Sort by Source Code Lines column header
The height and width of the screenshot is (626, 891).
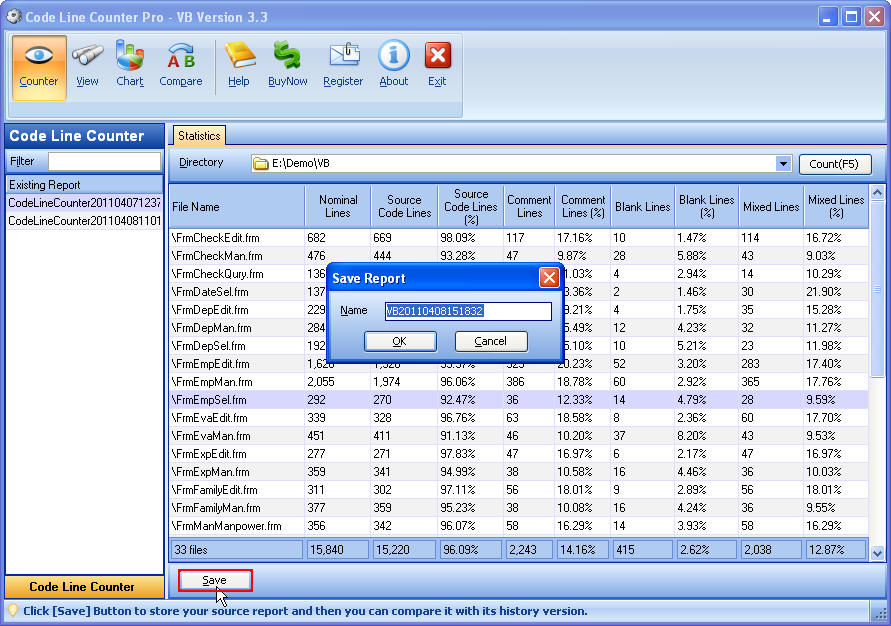pyautogui.click(x=404, y=207)
